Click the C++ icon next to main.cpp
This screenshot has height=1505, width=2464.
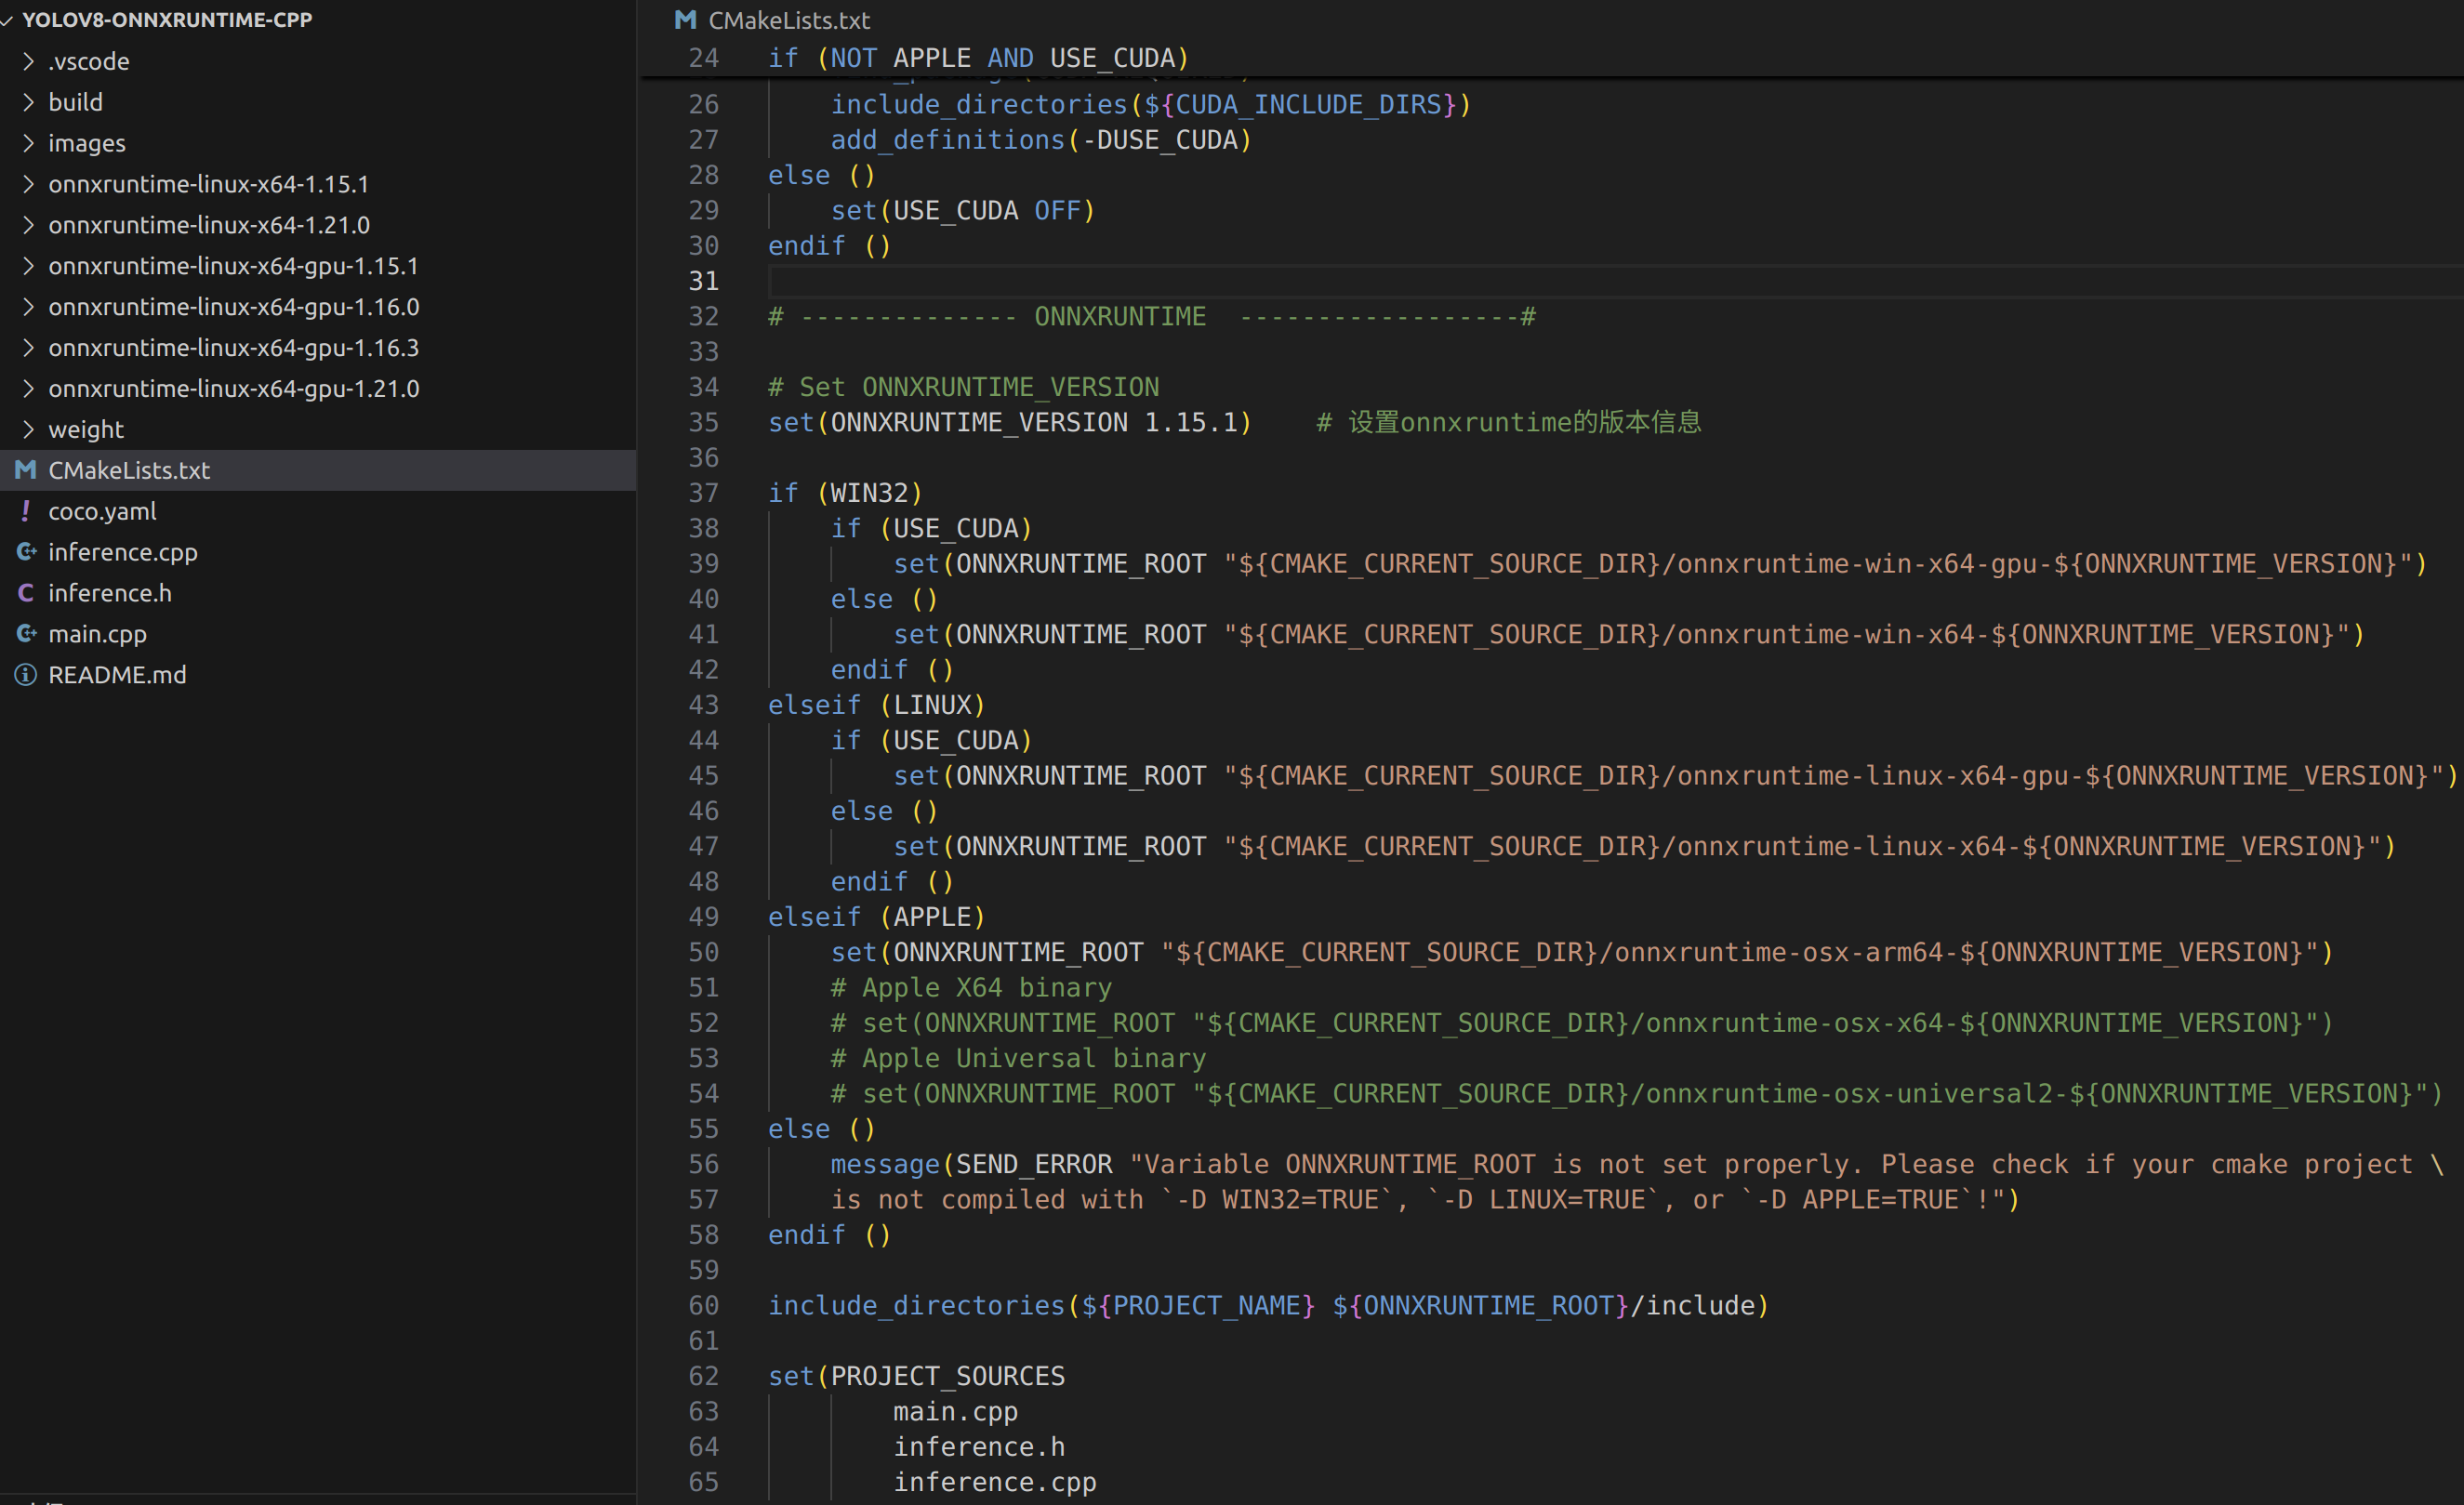click(26, 634)
